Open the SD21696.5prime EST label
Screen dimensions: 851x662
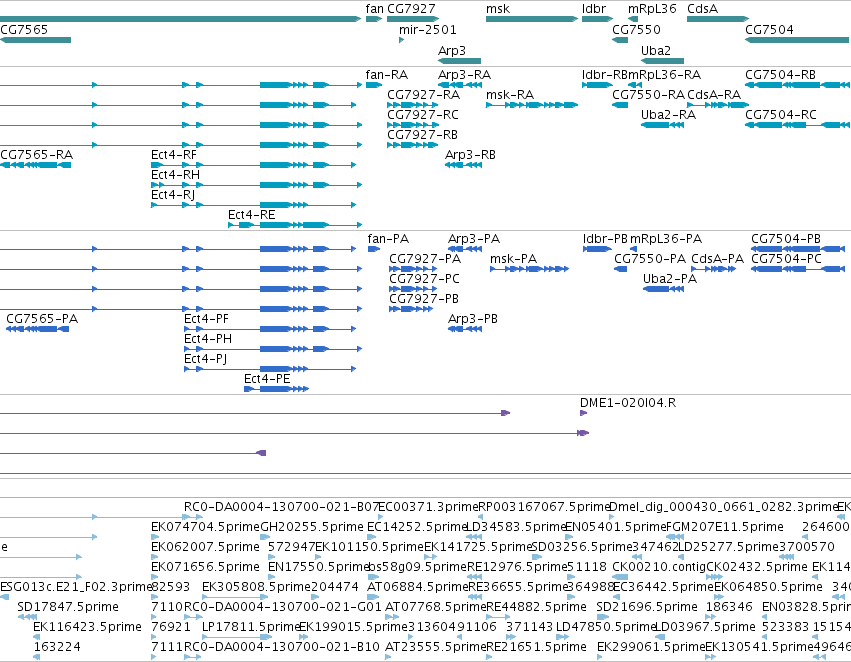pyautogui.click(x=647, y=607)
